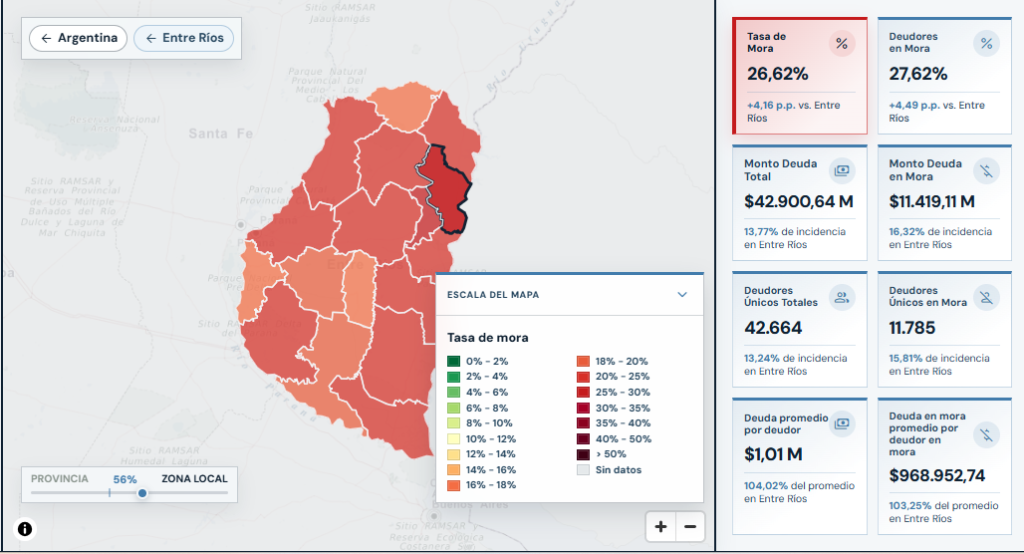
Task: Click the PROVINCIA label on the slider
Action: tap(59, 479)
